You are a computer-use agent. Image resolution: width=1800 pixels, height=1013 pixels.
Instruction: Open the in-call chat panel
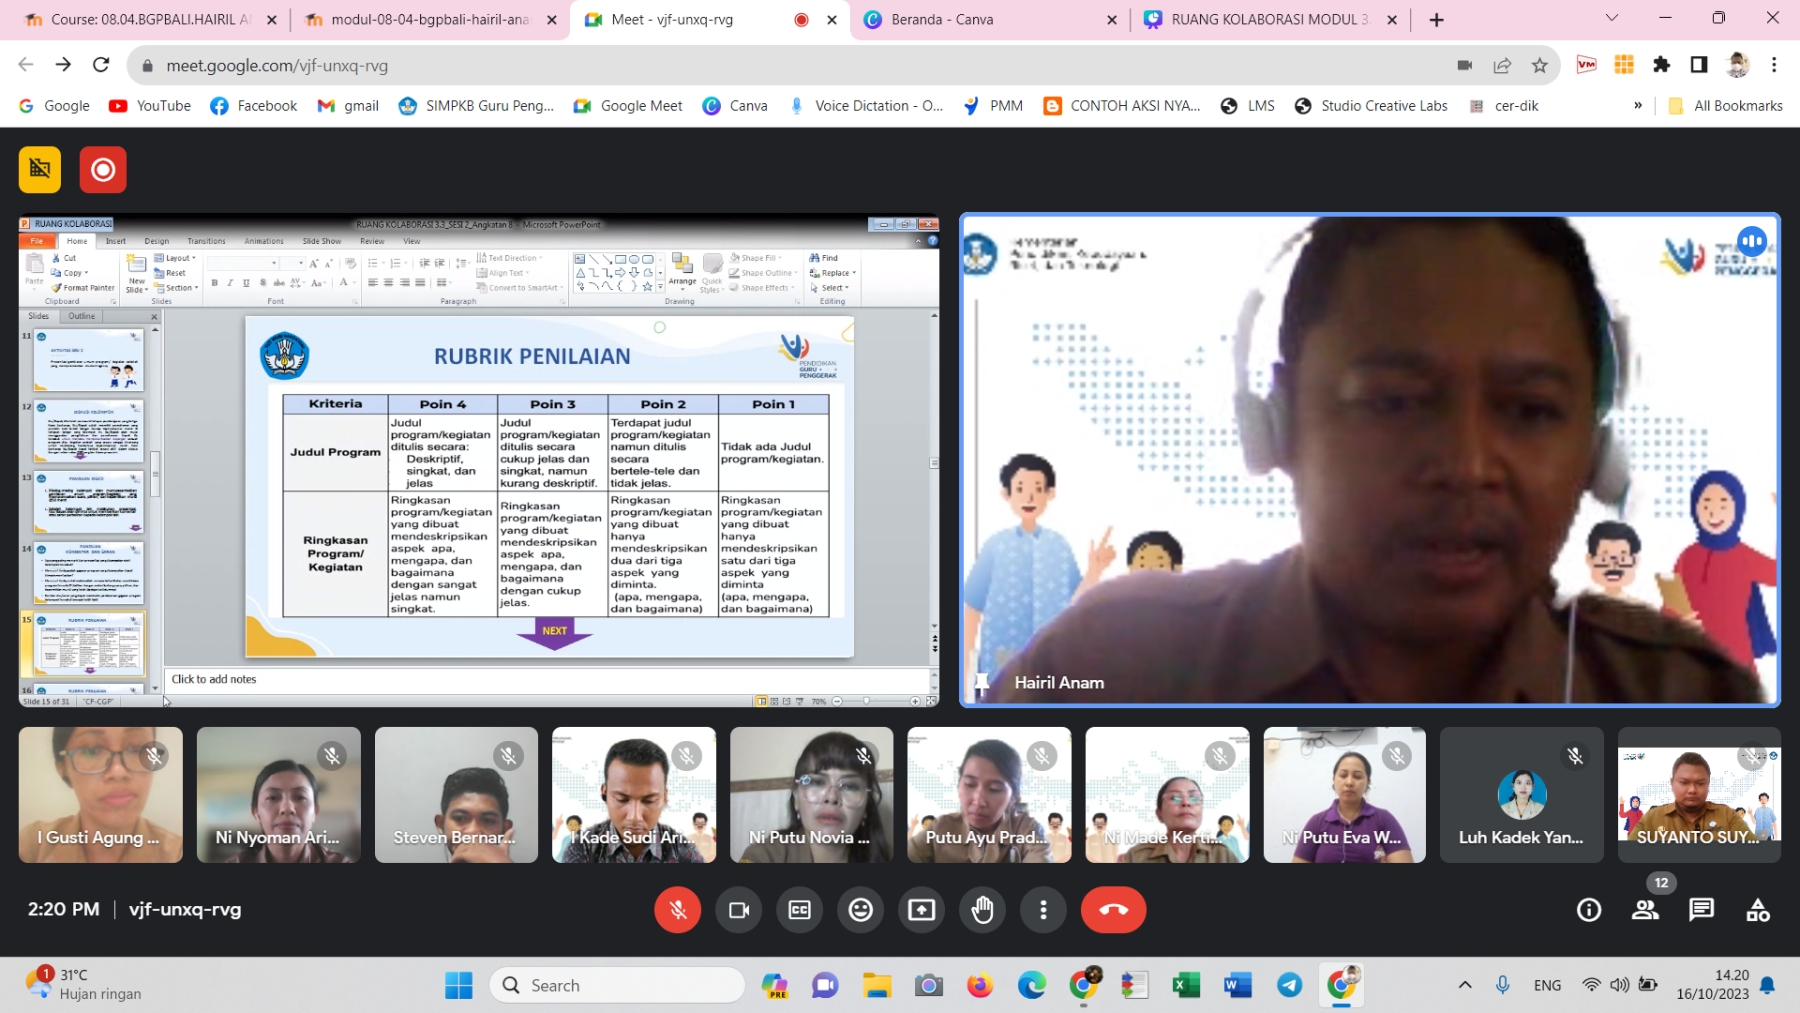[1701, 910]
